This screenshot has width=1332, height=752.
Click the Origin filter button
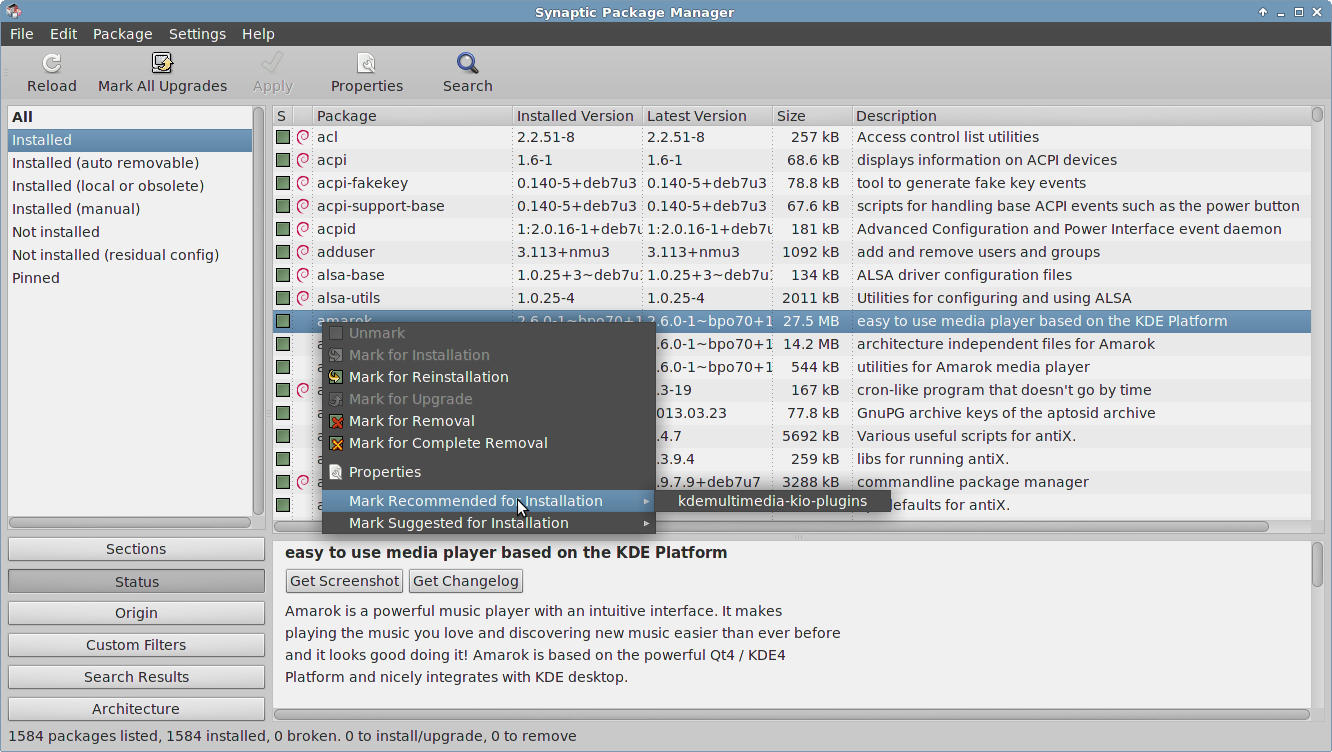click(136, 613)
